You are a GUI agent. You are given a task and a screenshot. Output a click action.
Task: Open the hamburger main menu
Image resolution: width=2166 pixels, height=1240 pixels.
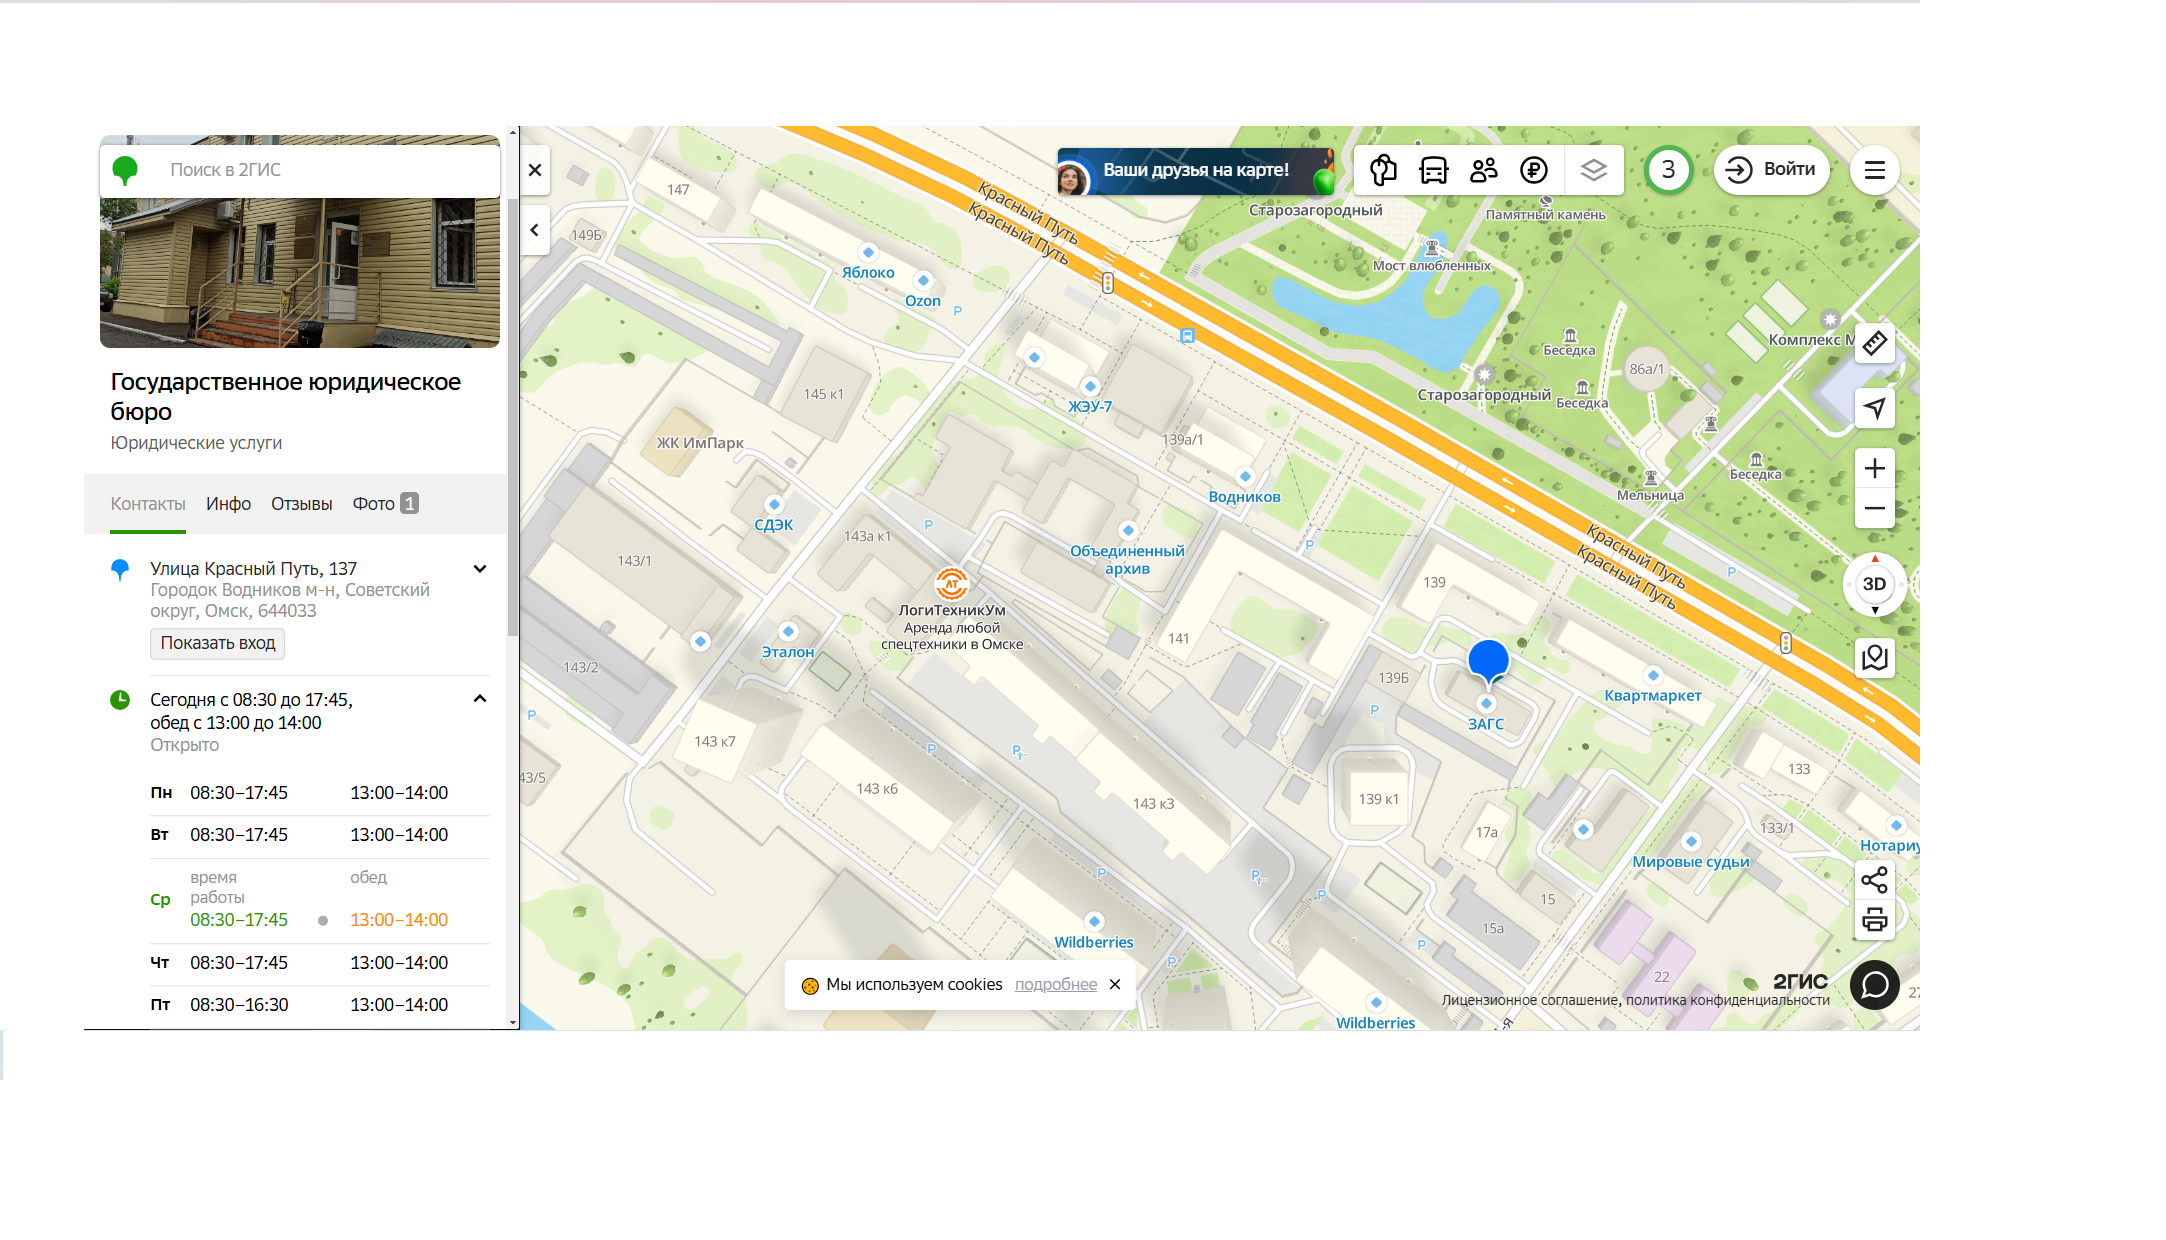1875,170
